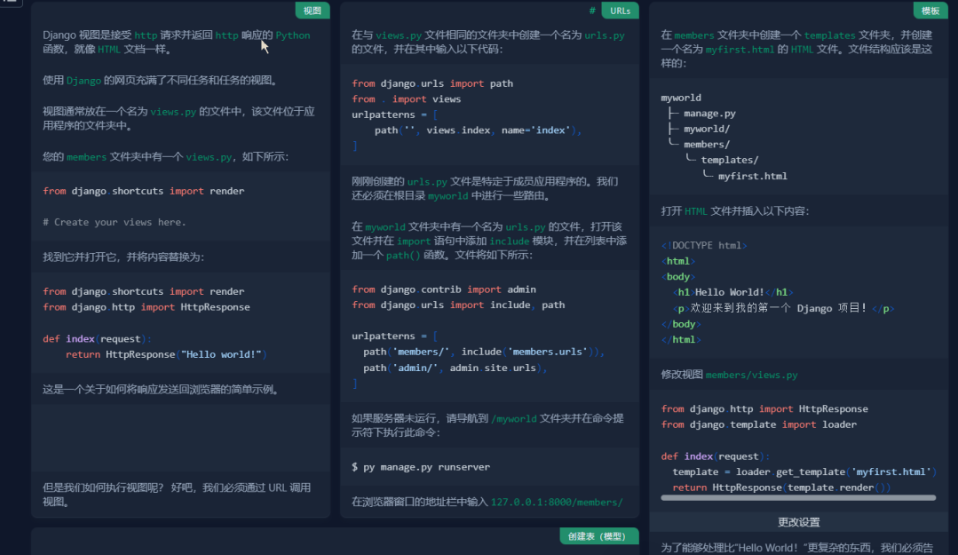Click the members/ folder in the file tree
The height and width of the screenshot is (555, 958).
coord(706,145)
